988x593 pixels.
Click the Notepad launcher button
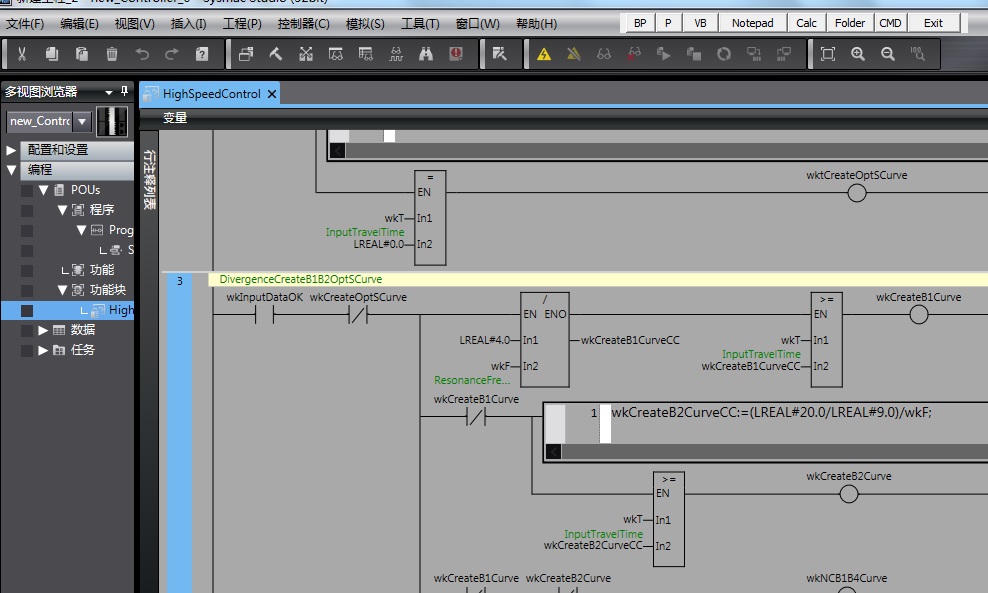[x=752, y=23]
